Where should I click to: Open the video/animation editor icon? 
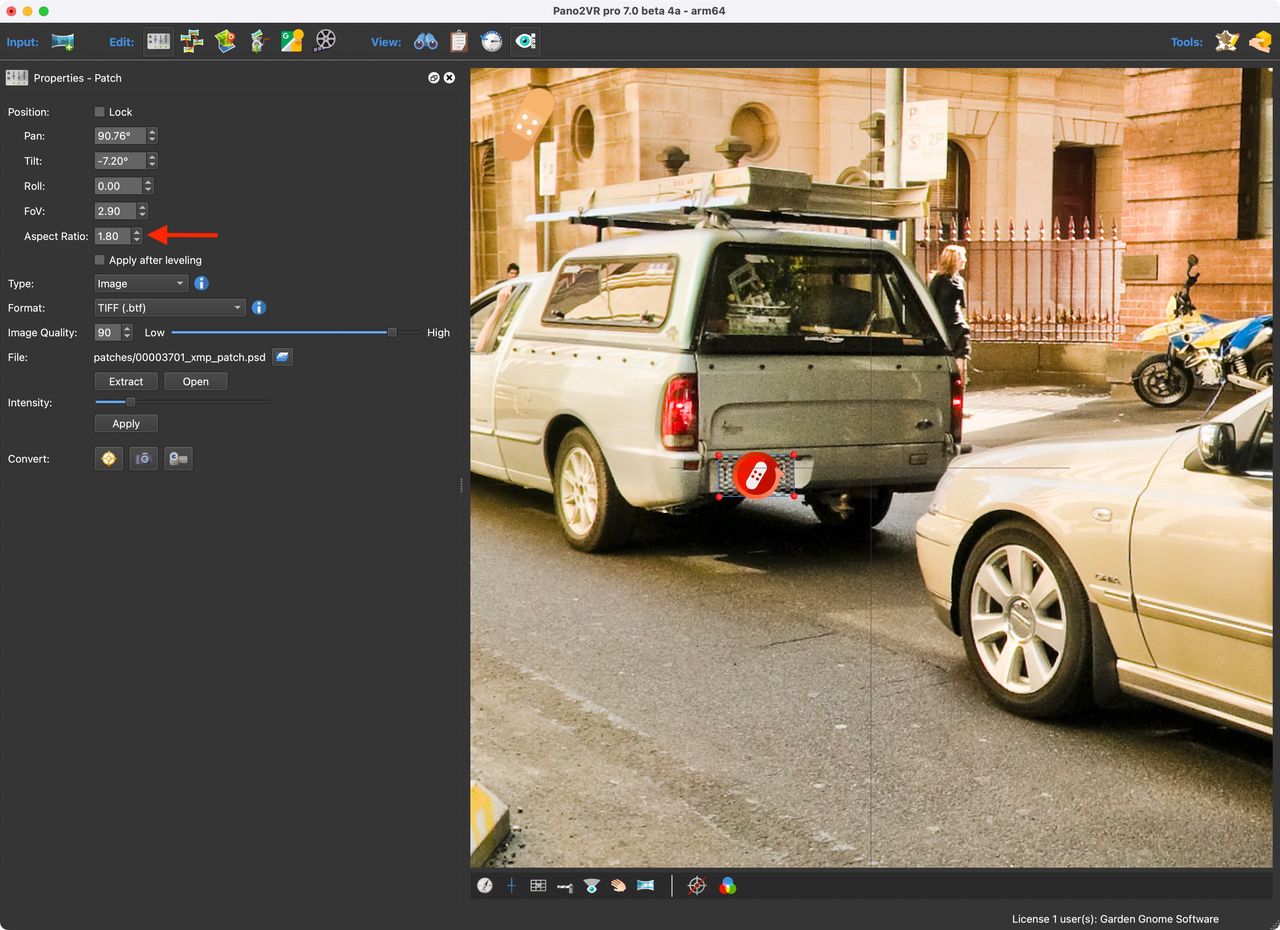324,41
